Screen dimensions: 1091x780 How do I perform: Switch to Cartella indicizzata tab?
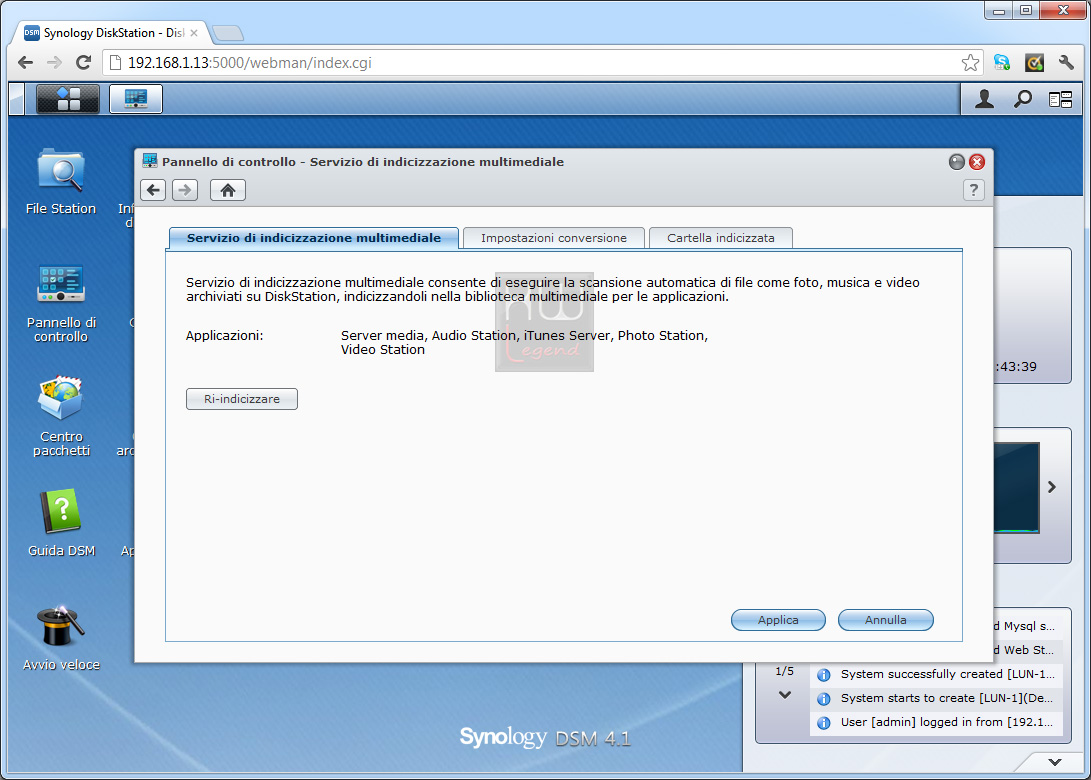721,238
